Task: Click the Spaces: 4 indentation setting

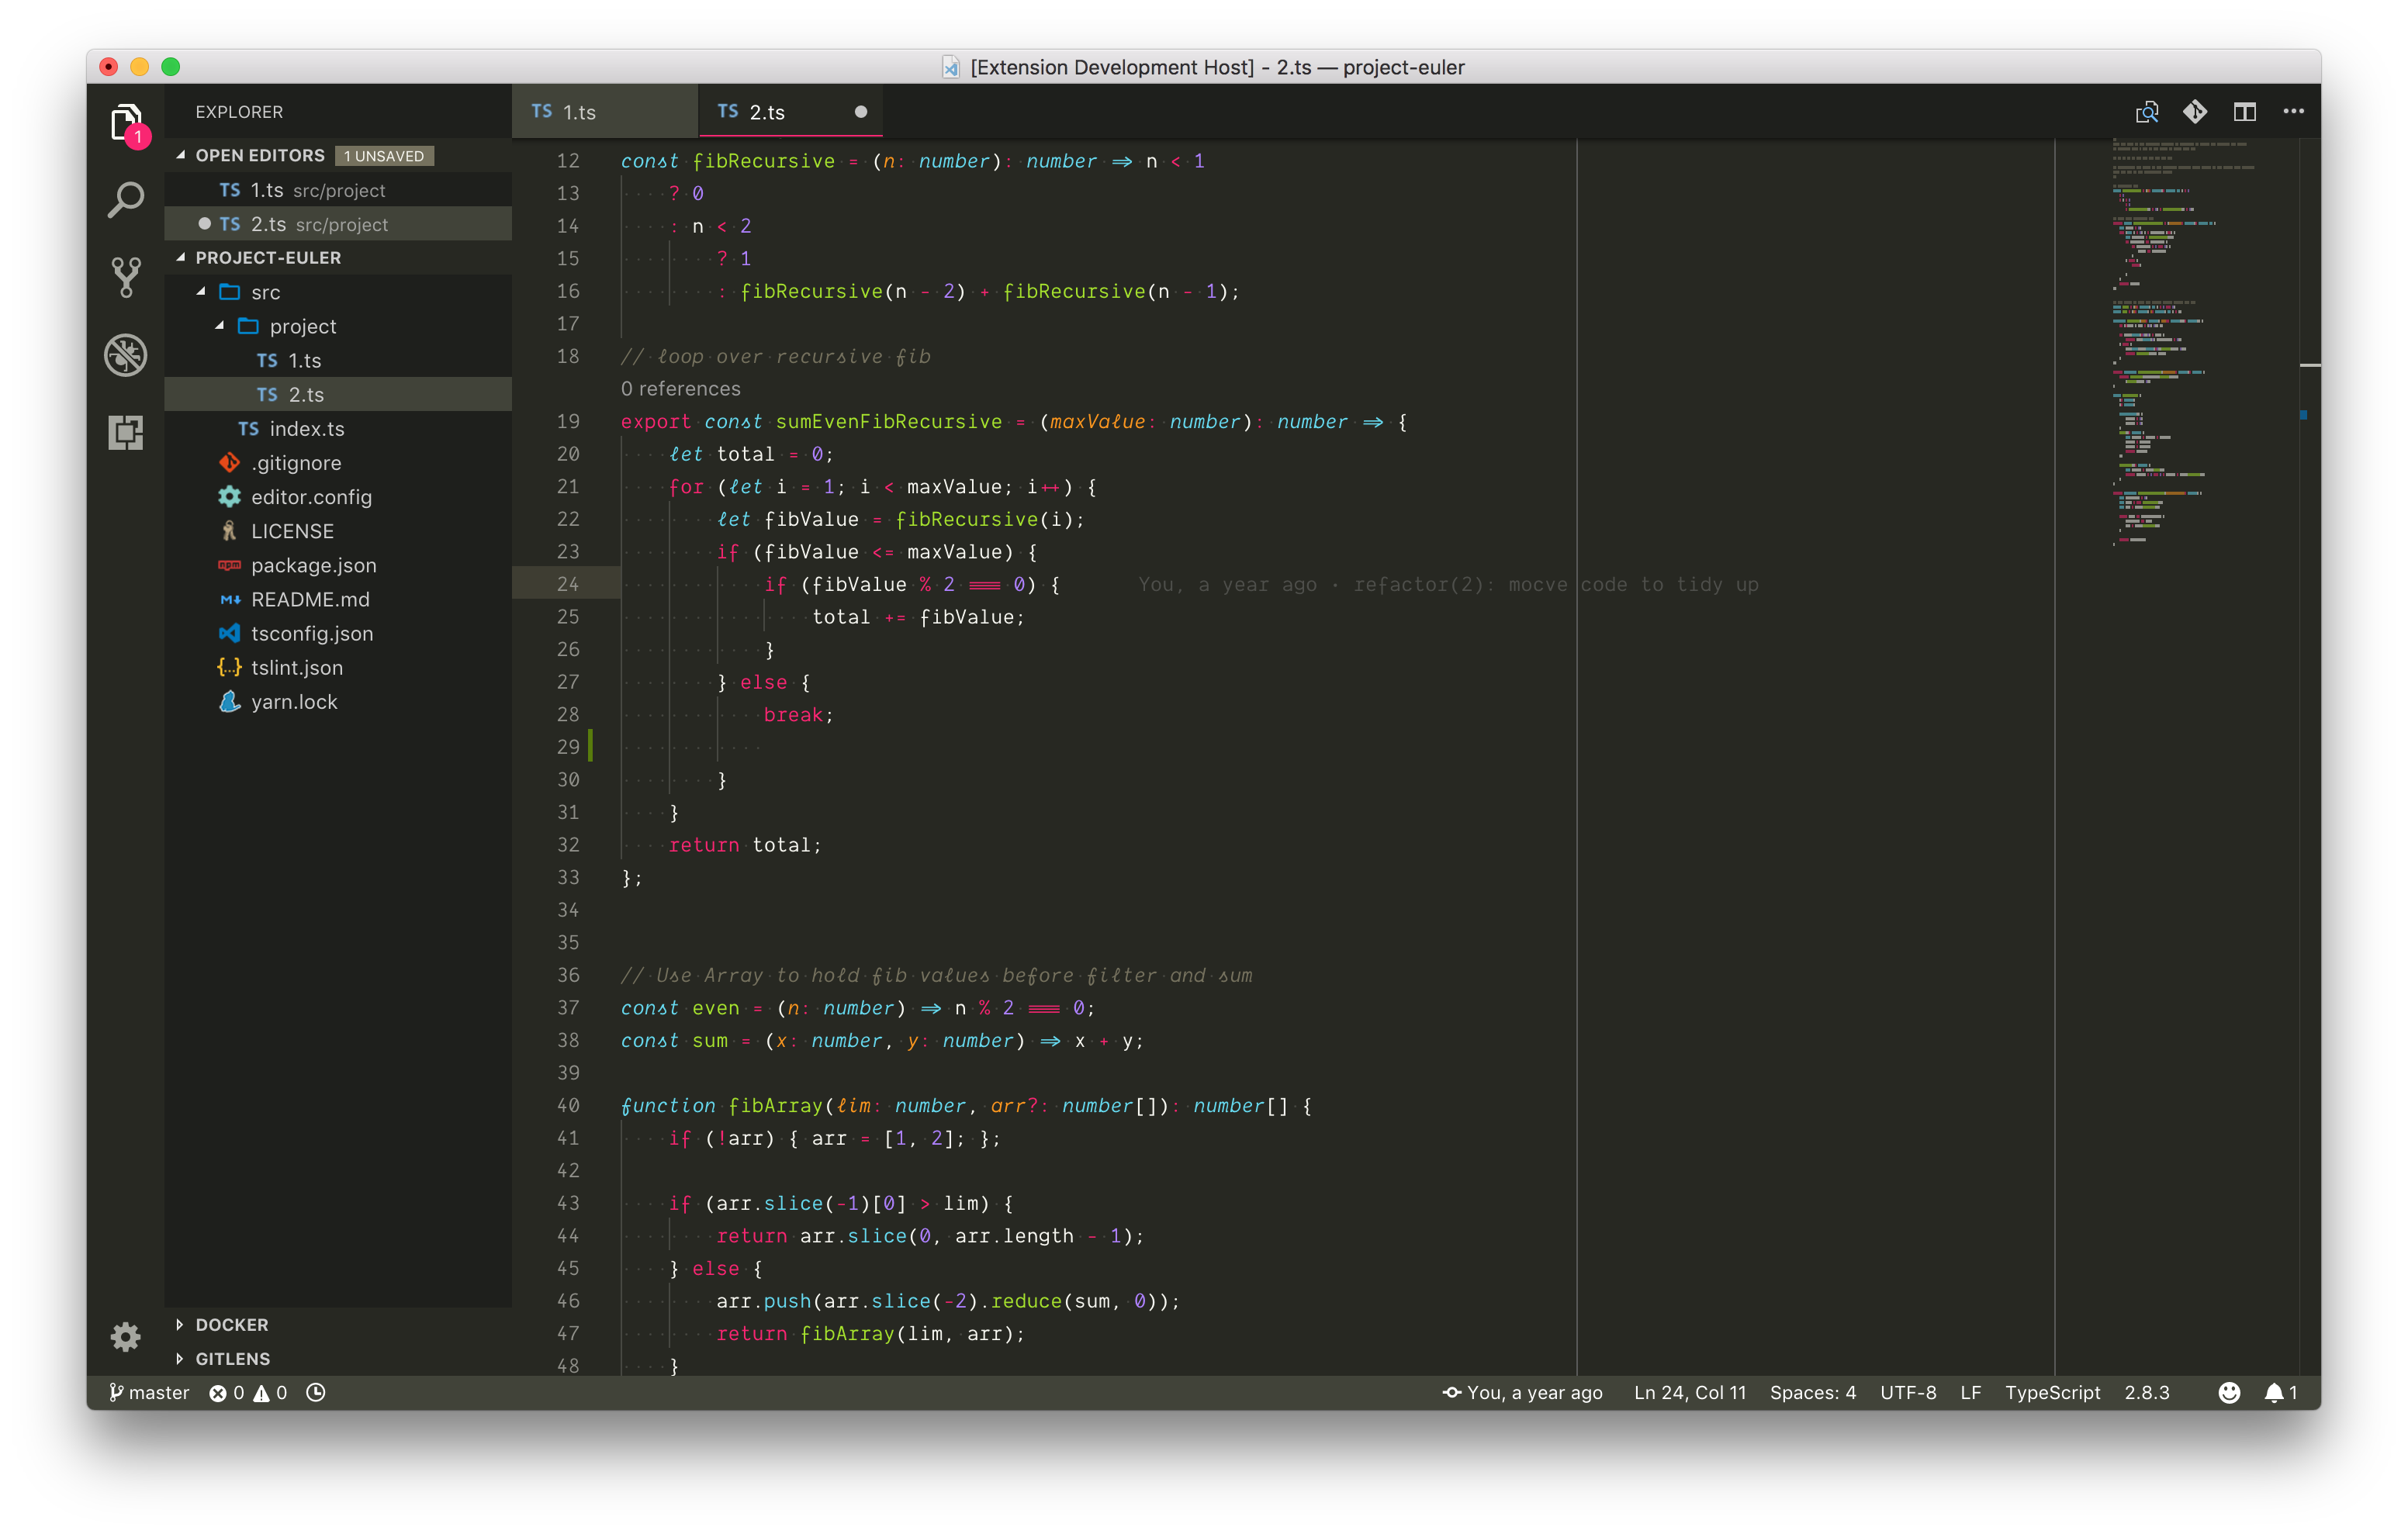Action: 1812,1392
